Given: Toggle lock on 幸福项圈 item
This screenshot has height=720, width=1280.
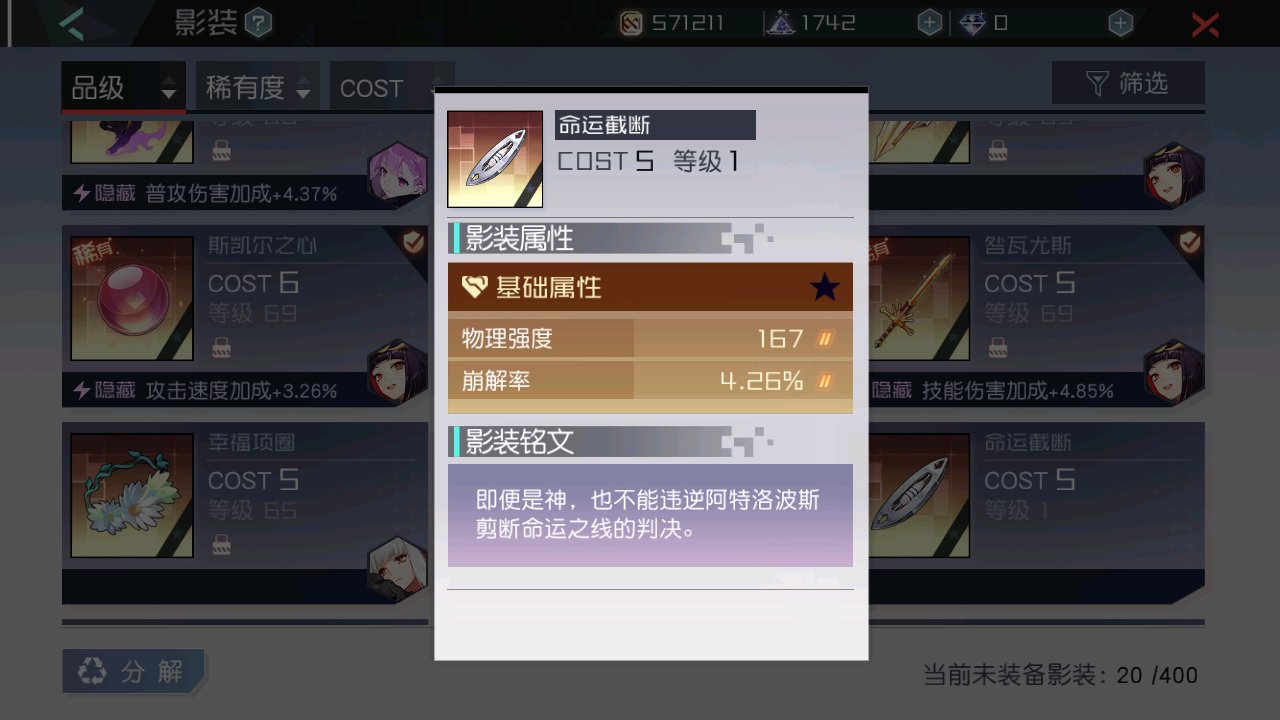Looking at the screenshot, I should (x=221, y=544).
